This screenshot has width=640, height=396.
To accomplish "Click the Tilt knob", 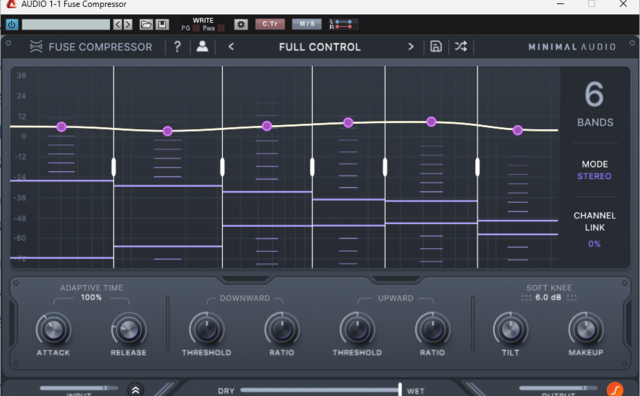I will (x=511, y=329).
